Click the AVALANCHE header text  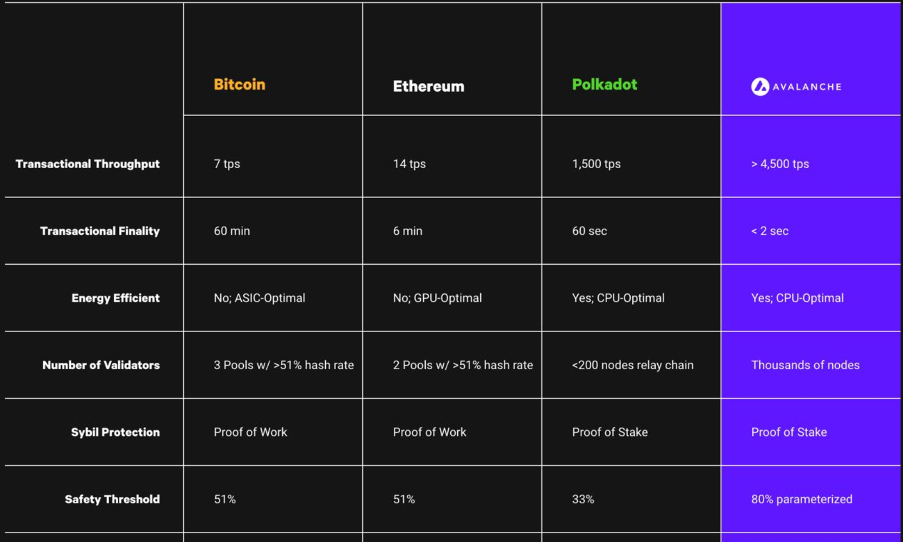tap(807, 87)
